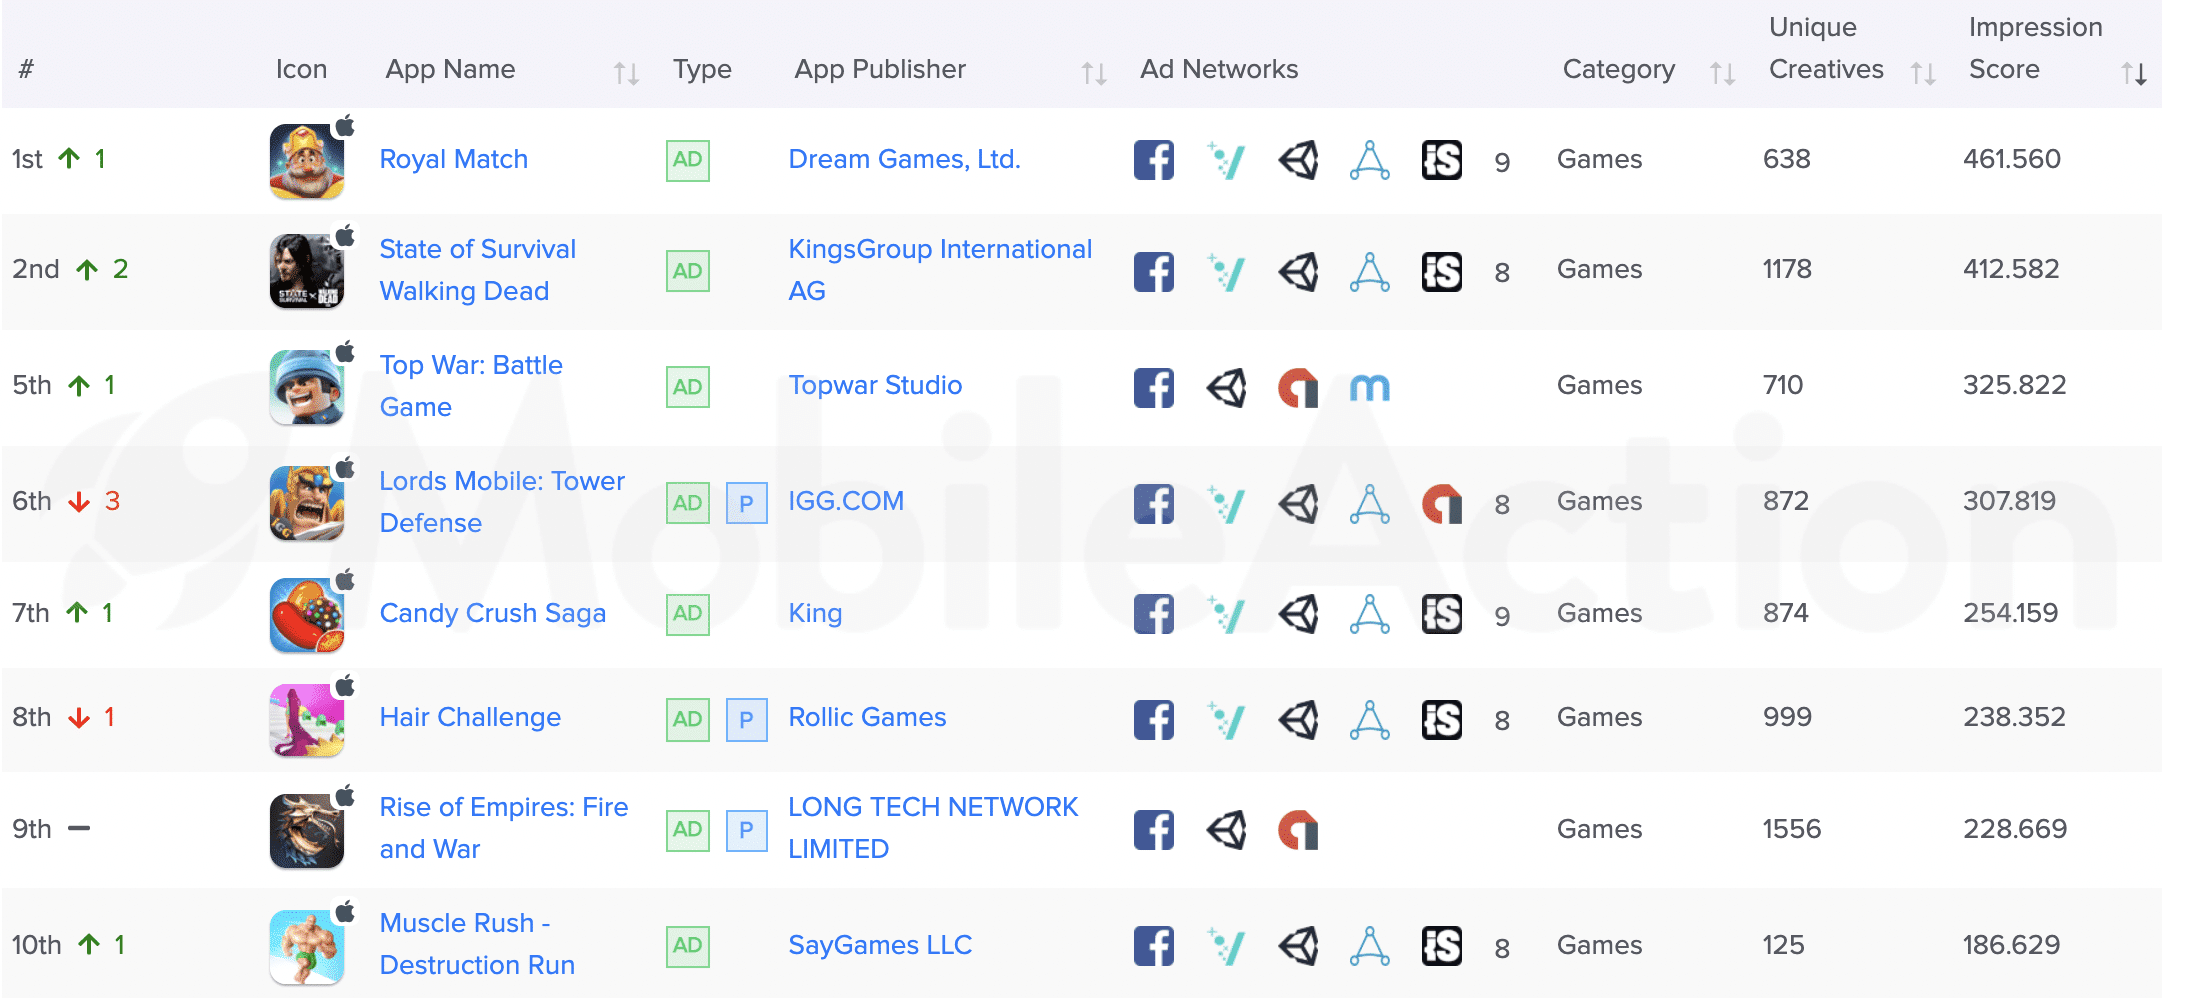The width and height of the screenshot is (2196, 998).
Task: Click Facebook network icon in Royal Match row
Action: pos(1154,160)
